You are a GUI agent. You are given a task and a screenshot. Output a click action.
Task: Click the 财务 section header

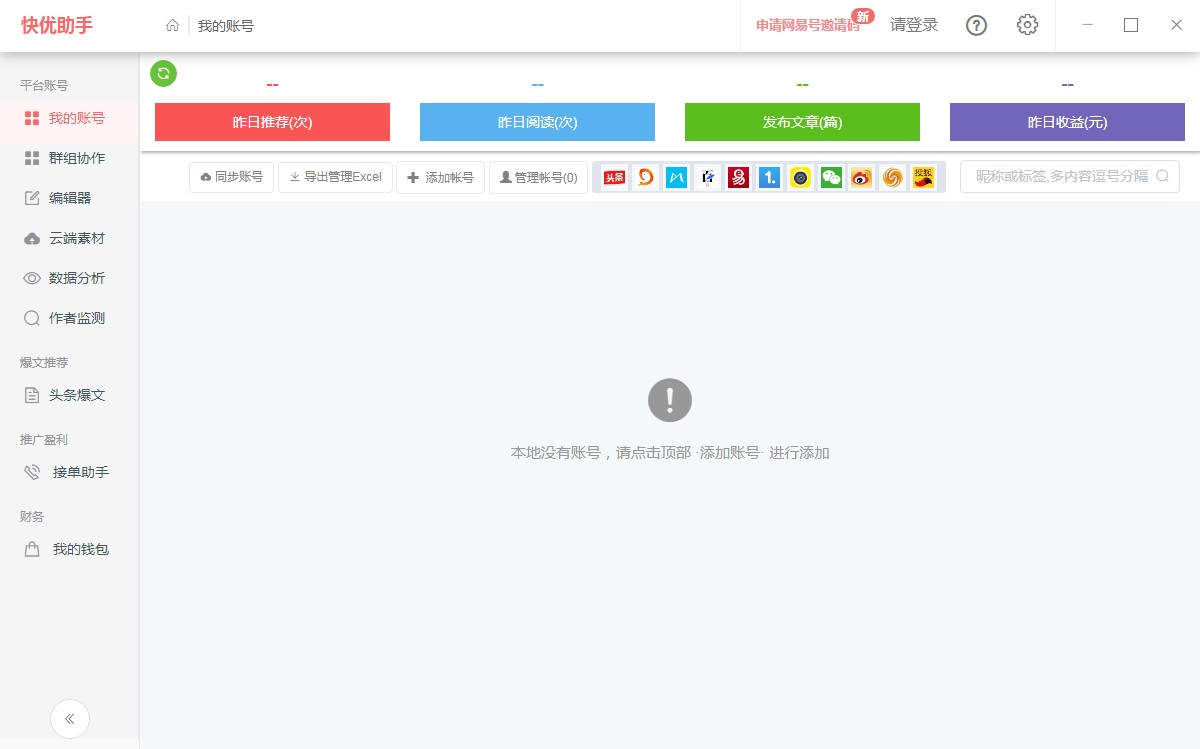pyautogui.click(x=32, y=517)
